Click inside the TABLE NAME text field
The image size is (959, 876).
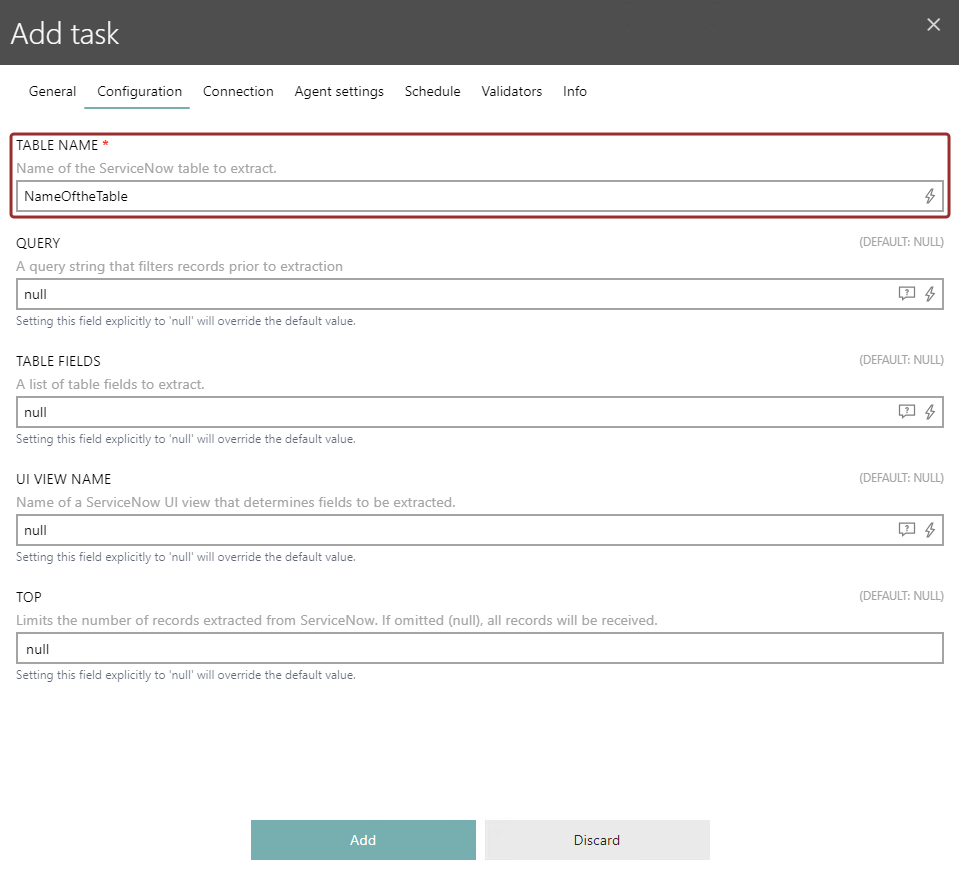tap(400, 196)
